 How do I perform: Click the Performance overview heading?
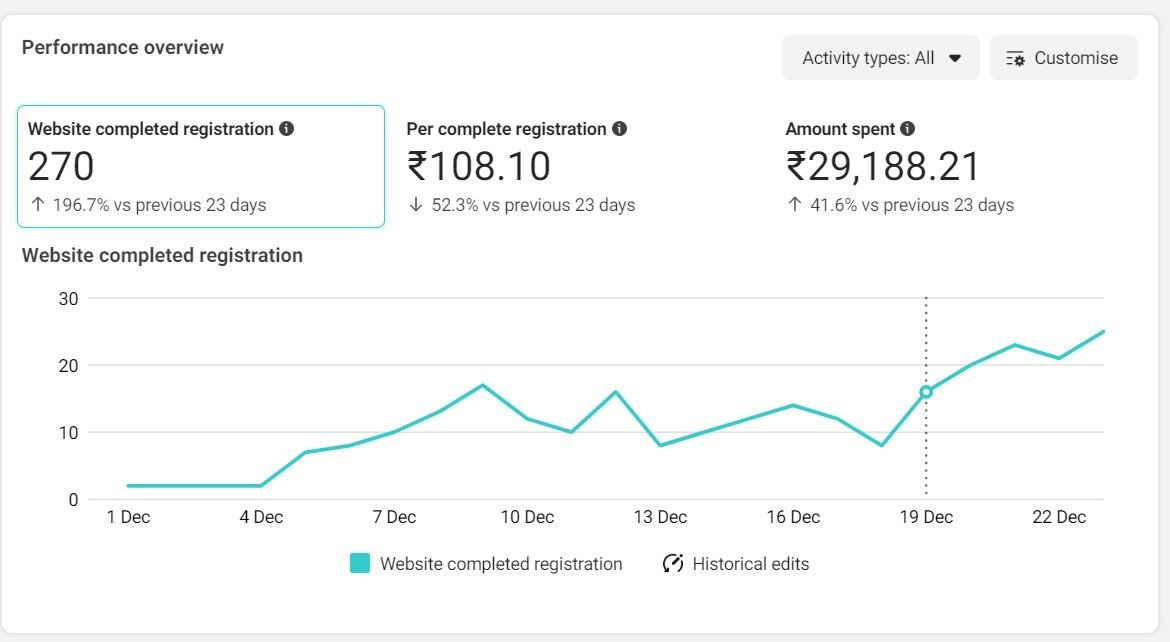(122, 46)
